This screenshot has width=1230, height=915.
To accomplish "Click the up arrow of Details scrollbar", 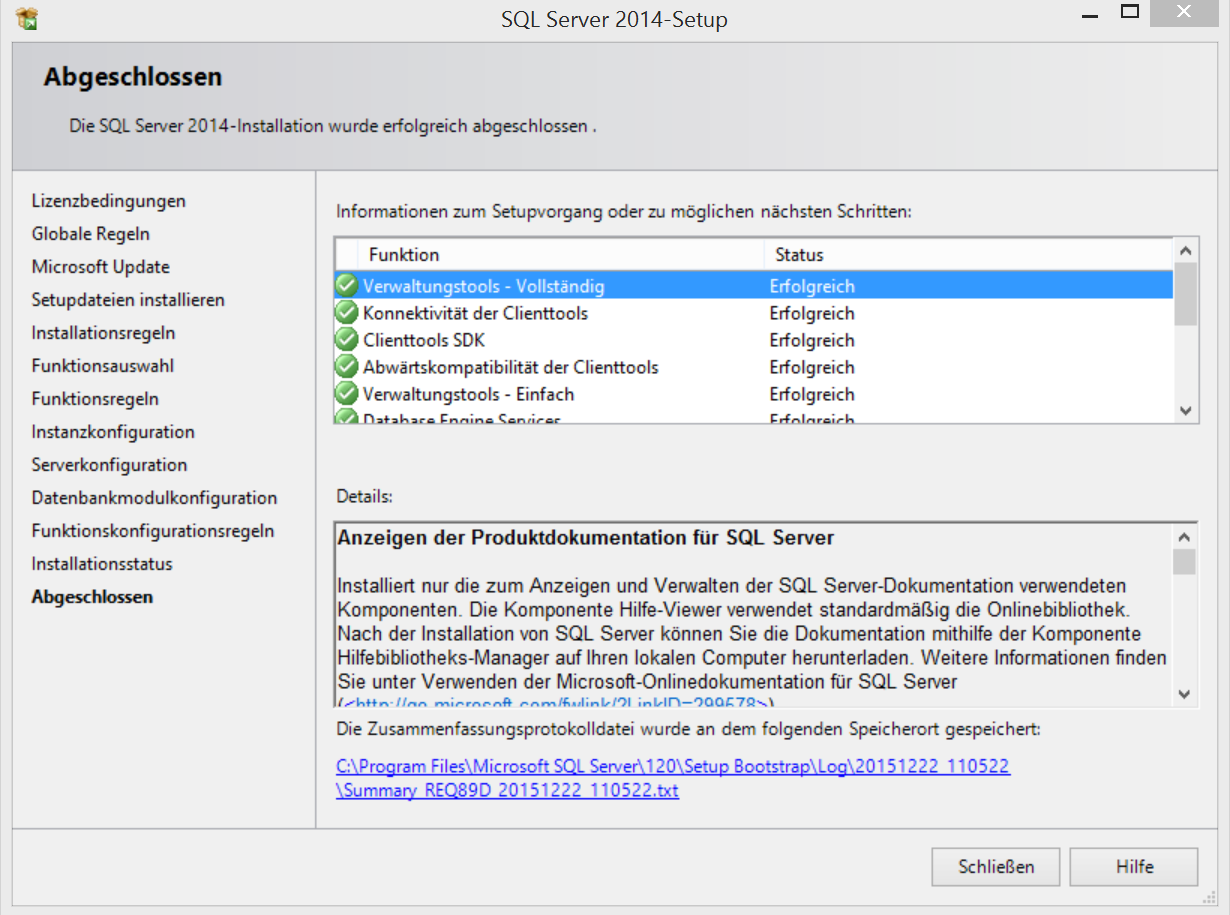I will (1184, 536).
